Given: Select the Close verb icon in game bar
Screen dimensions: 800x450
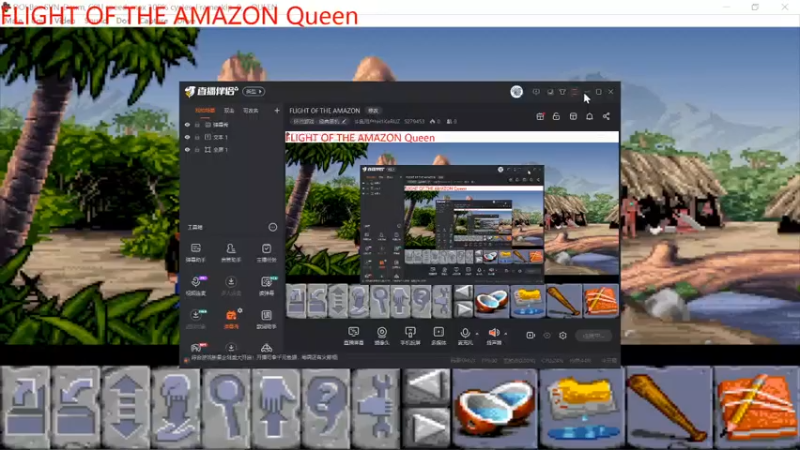Looking at the screenshot, I should click(76, 407).
